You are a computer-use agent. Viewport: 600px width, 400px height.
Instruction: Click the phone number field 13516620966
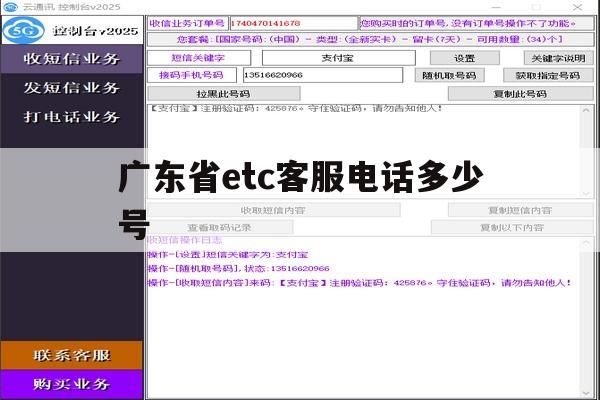point(323,75)
